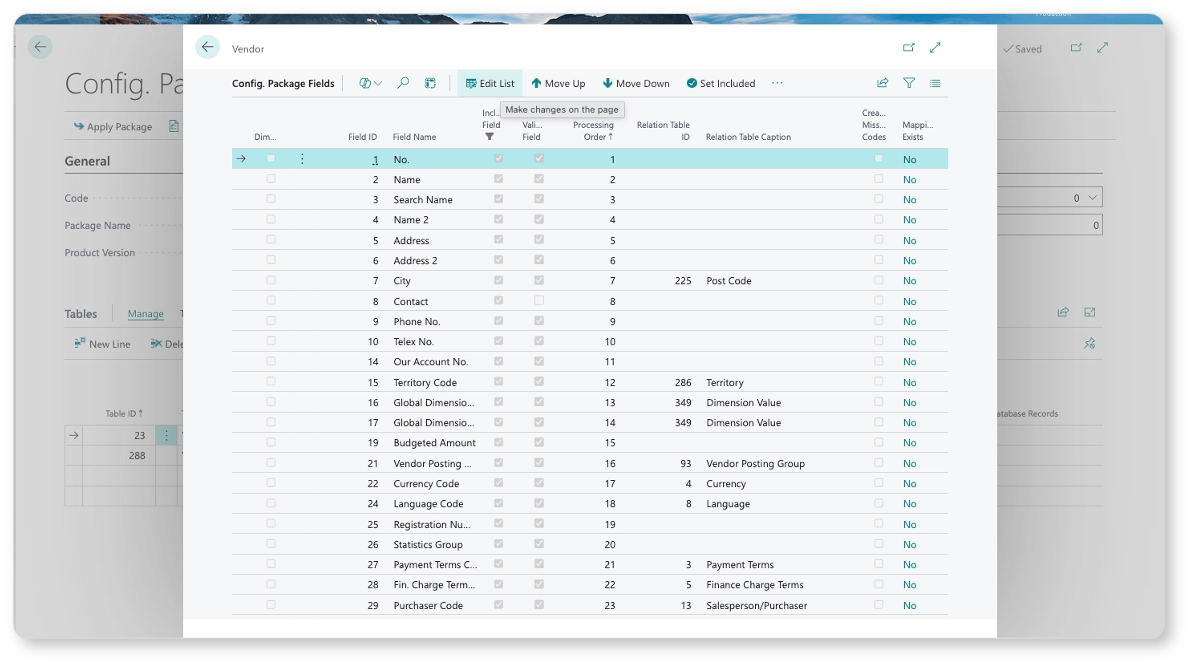Toggle Dimension checkbox for Global Dimension field 16
Image resolution: width=1192 pixels, height=666 pixels.
(x=271, y=401)
